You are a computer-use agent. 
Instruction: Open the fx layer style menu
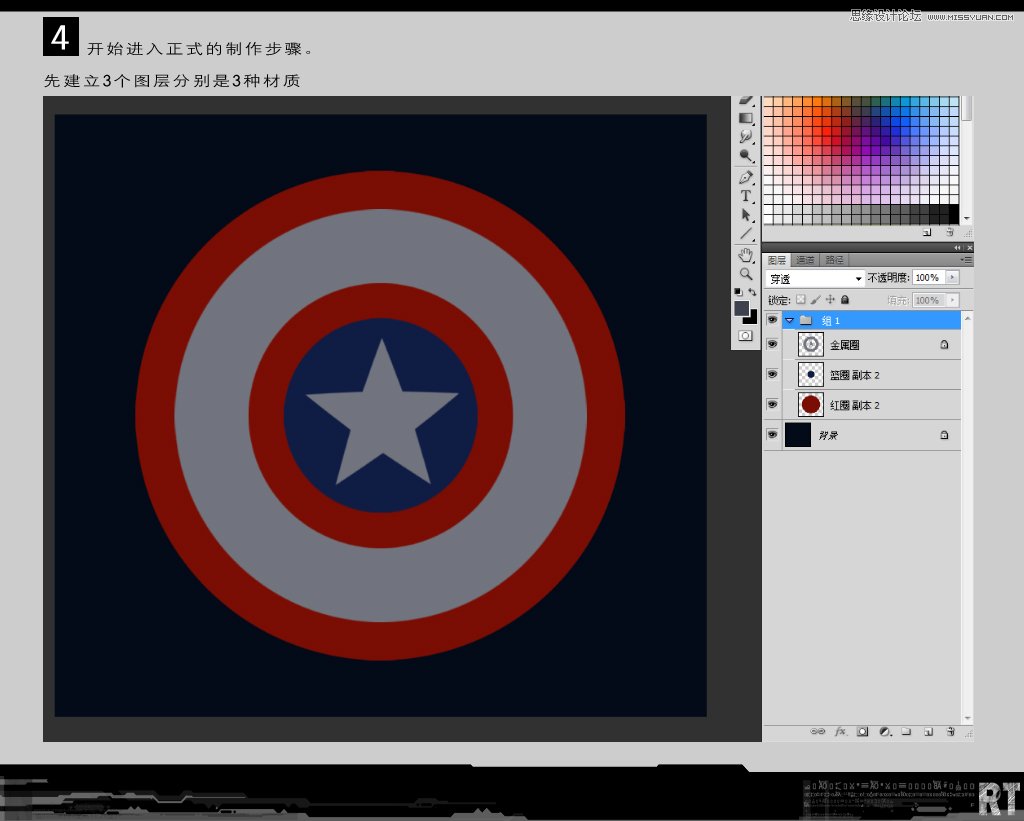click(x=840, y=732)
